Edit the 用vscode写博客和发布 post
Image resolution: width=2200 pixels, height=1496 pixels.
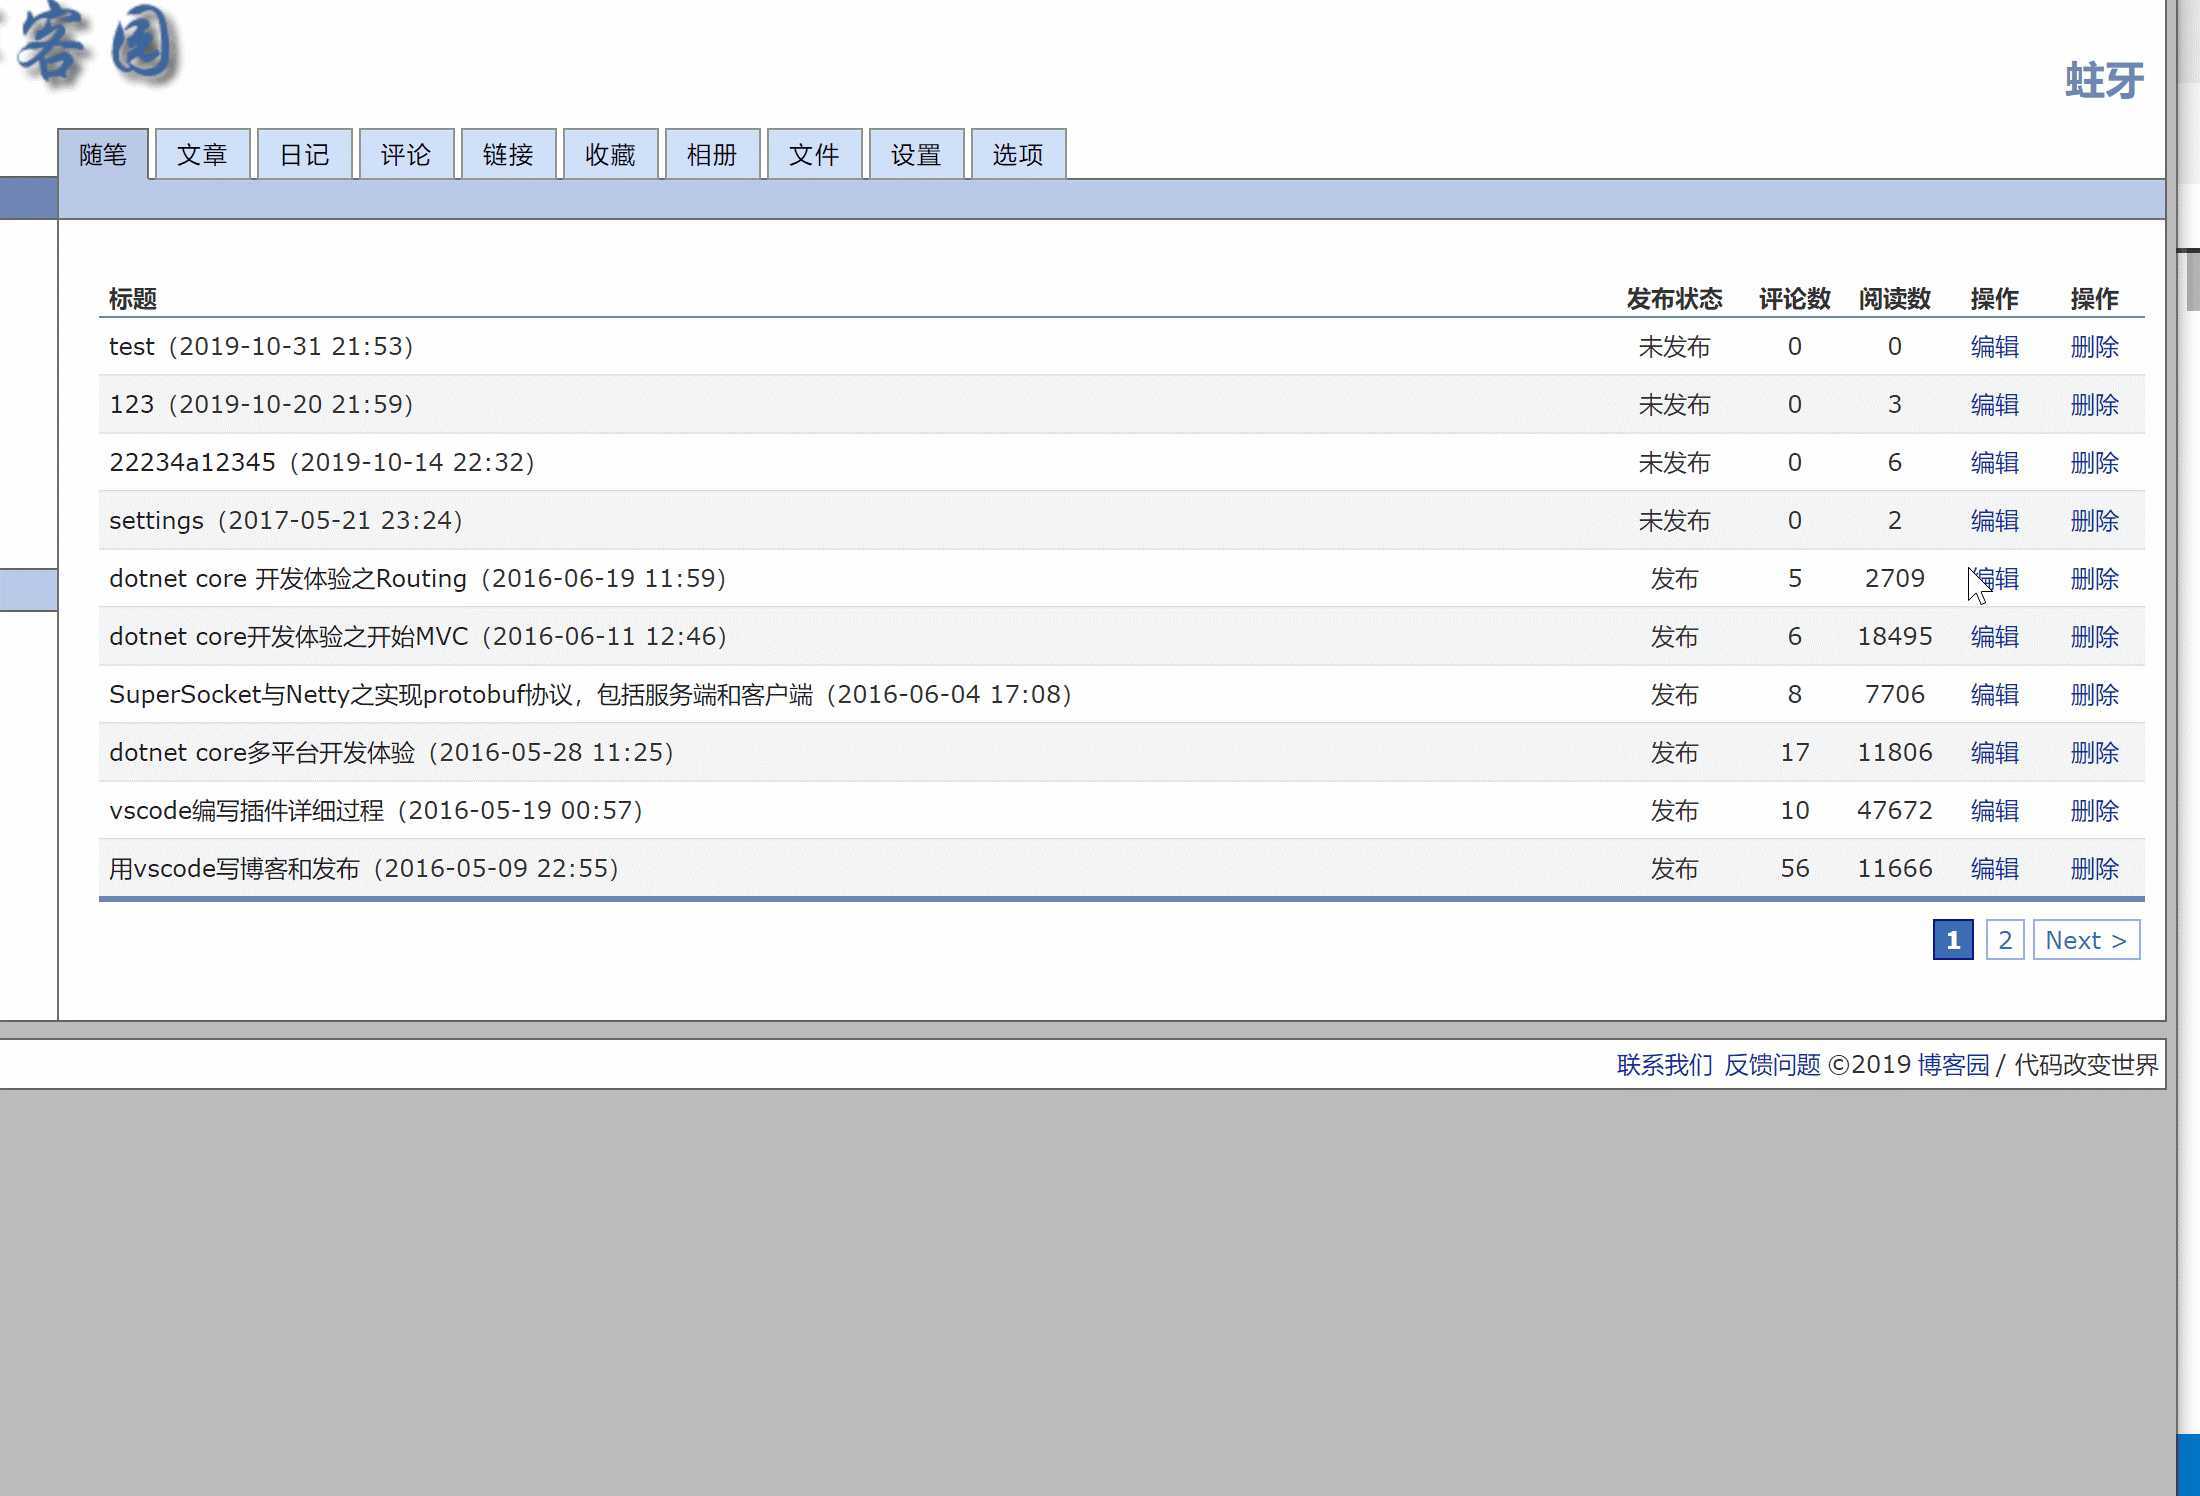click(x=1994, y=869)
